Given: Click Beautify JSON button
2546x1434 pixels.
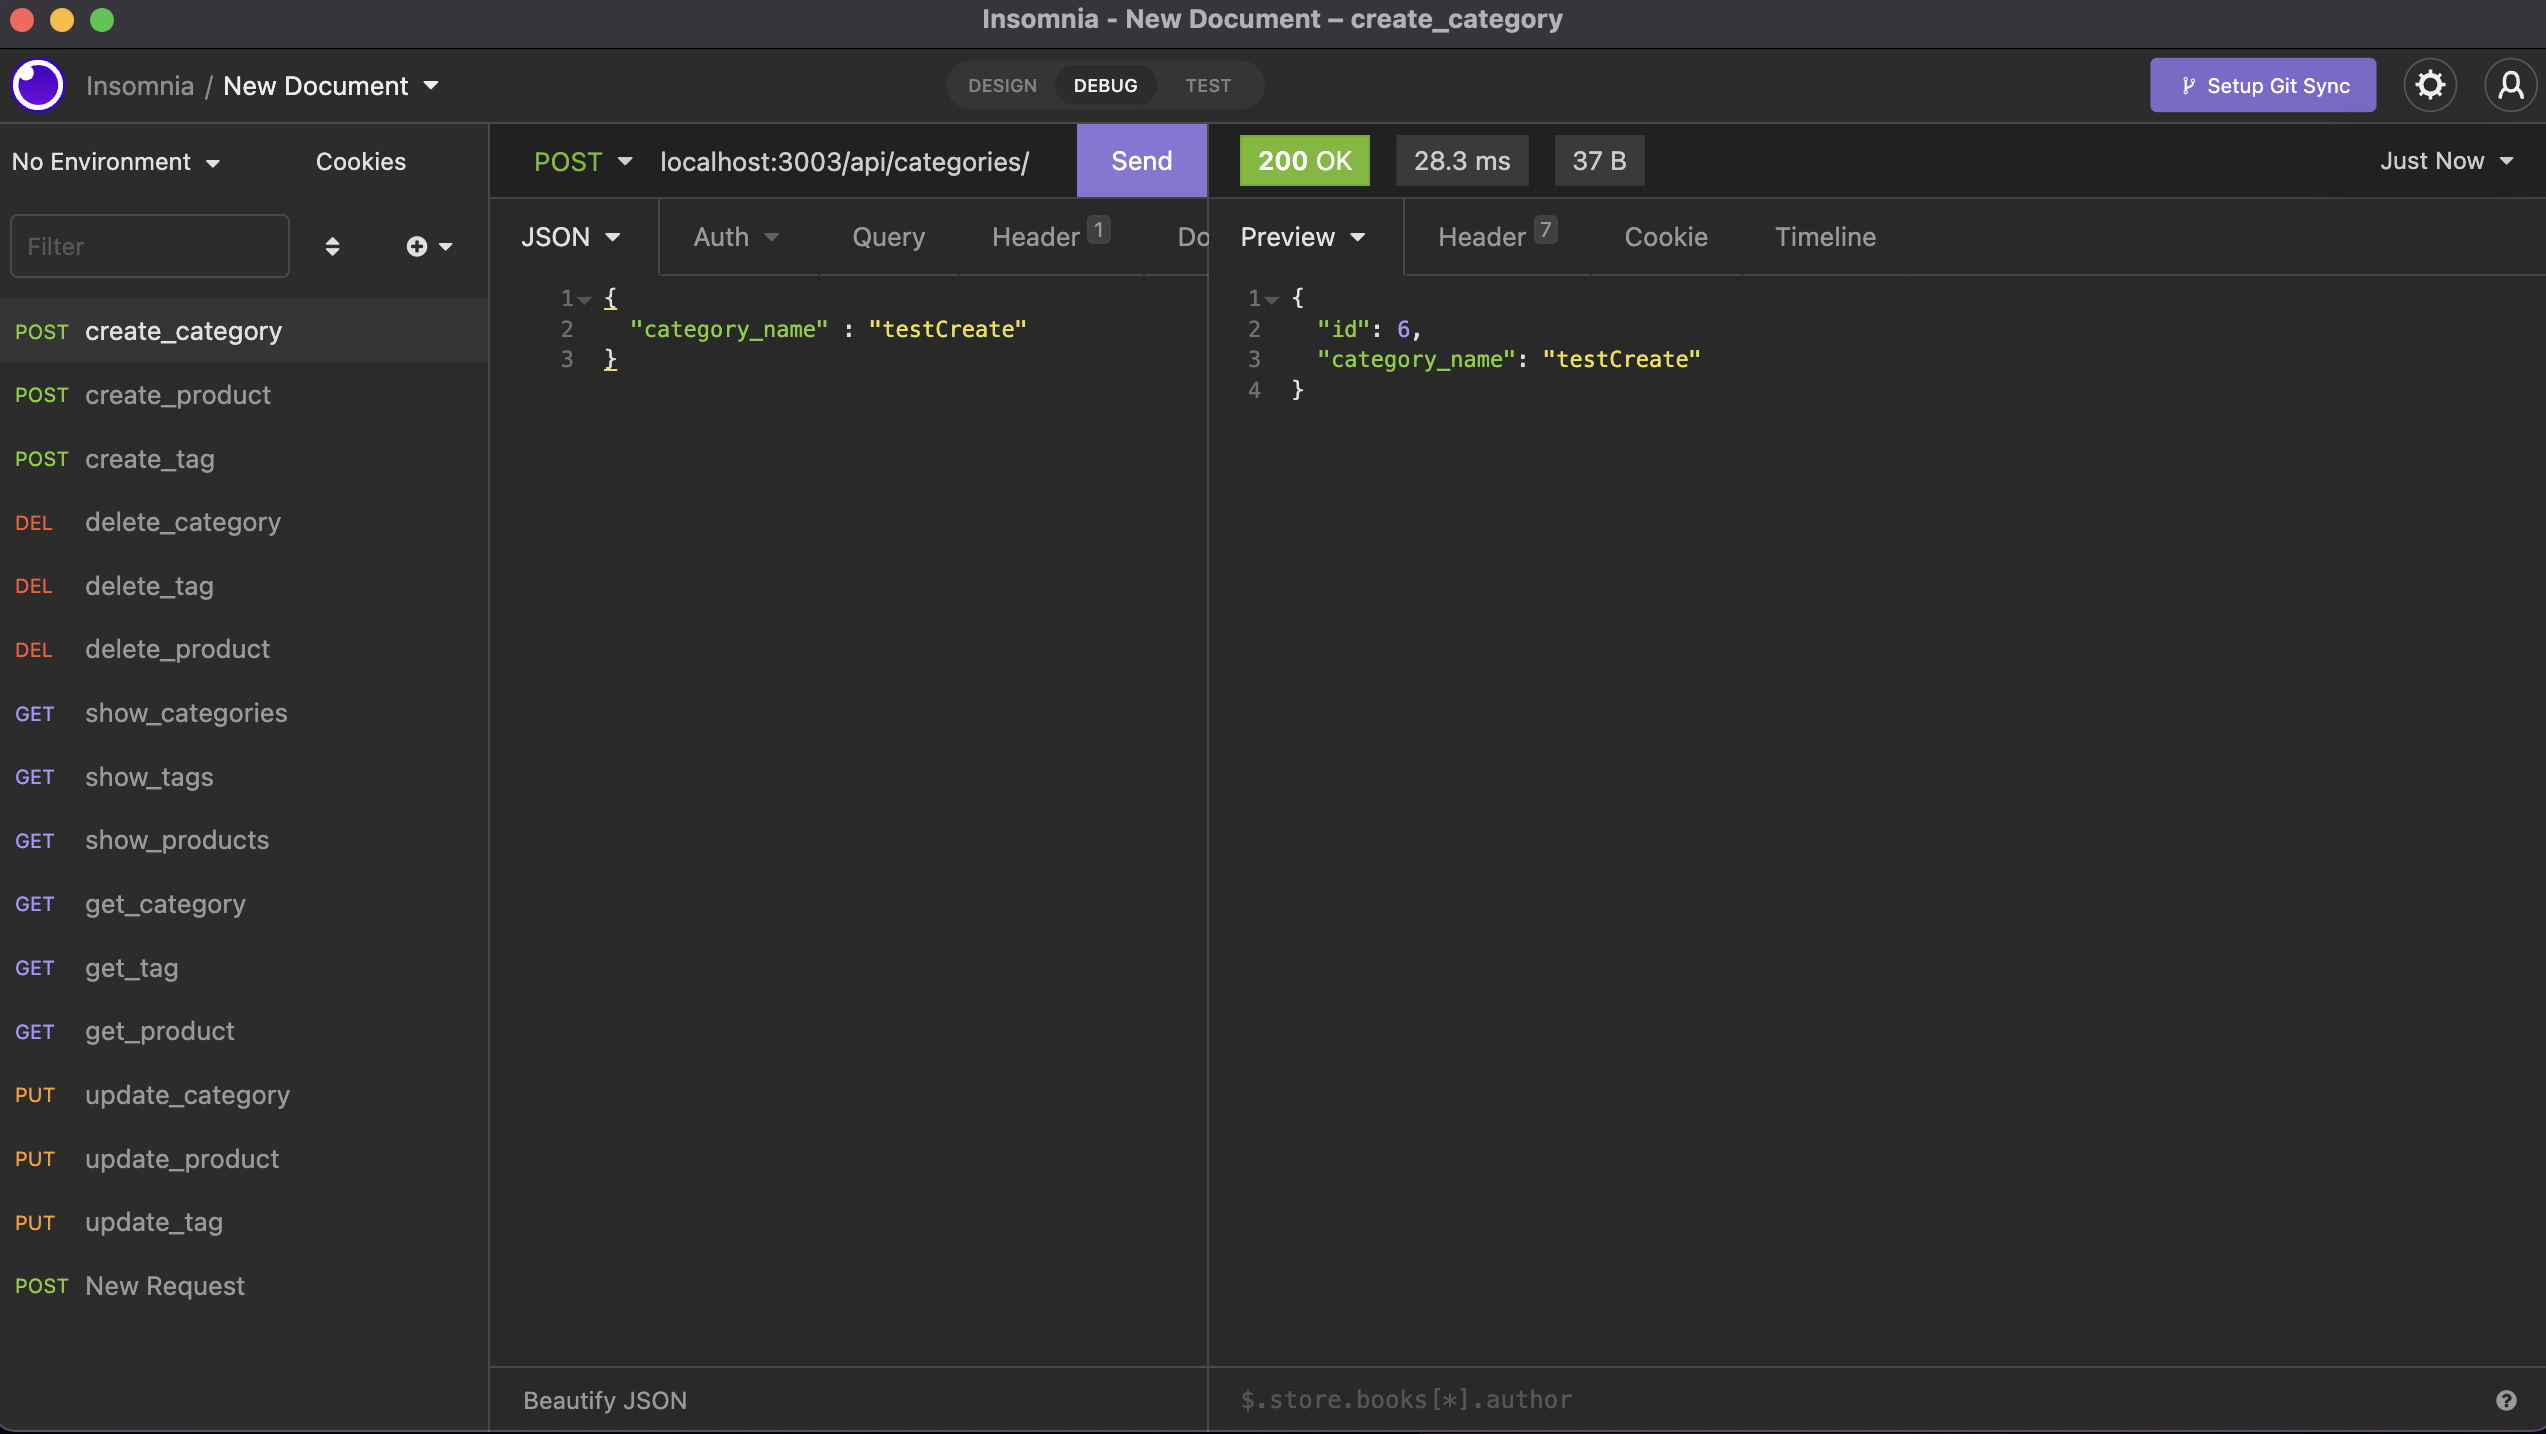Looking at the screenshot, I should (x=605, y=1400).
